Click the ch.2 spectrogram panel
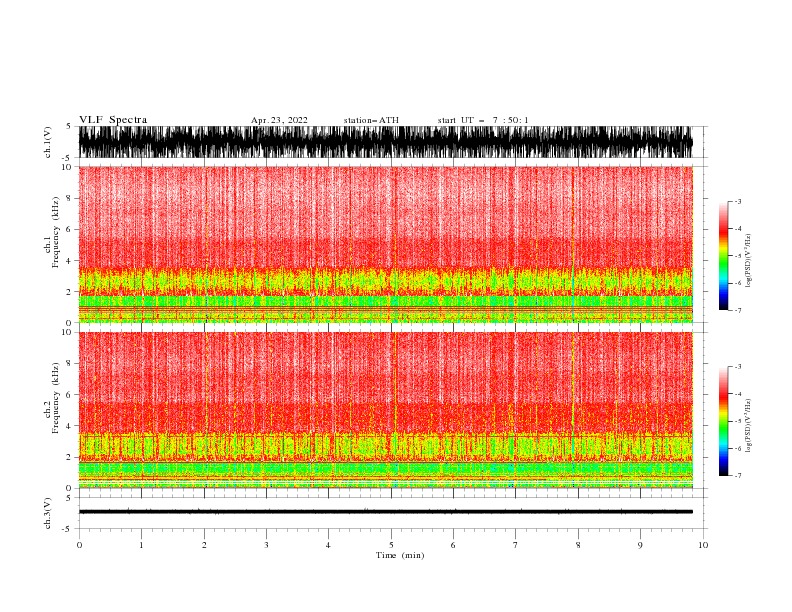The image size is (792, 612). click(385, 410)
